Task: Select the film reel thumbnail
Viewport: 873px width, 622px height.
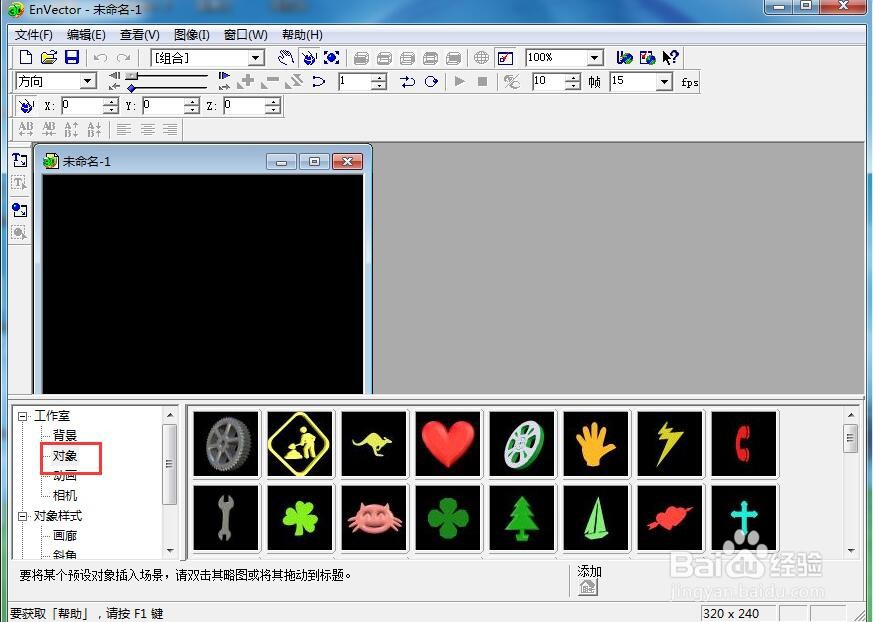Action: [x=522, y=444]
